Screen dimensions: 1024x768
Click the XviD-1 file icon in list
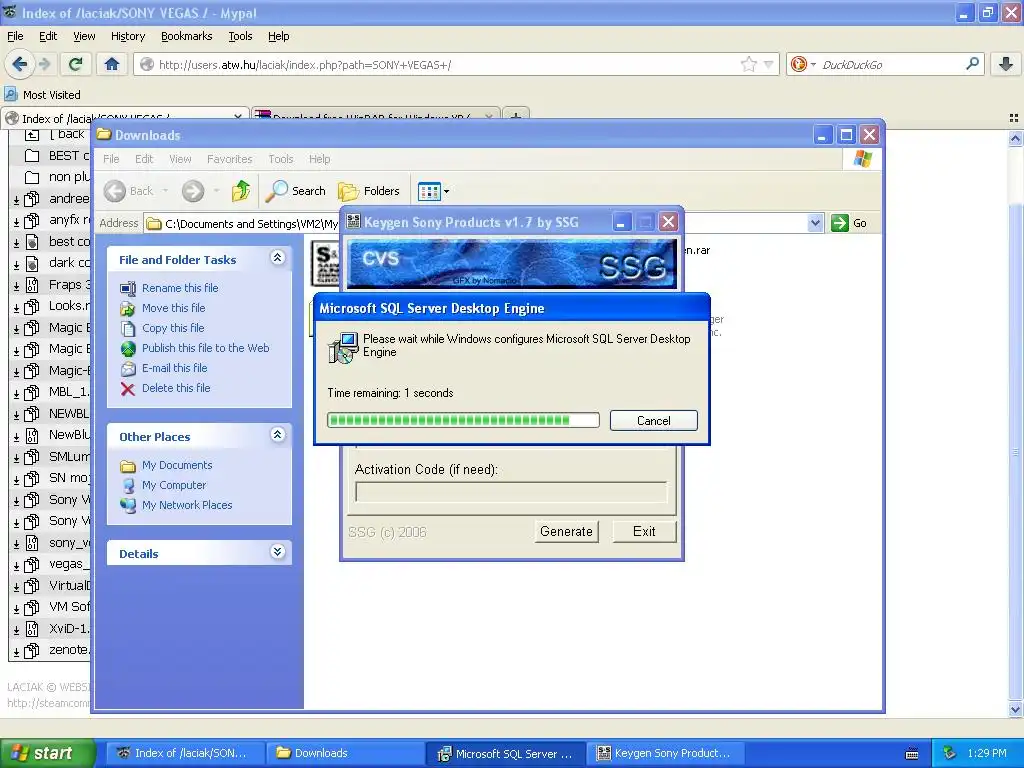(31, 629)
